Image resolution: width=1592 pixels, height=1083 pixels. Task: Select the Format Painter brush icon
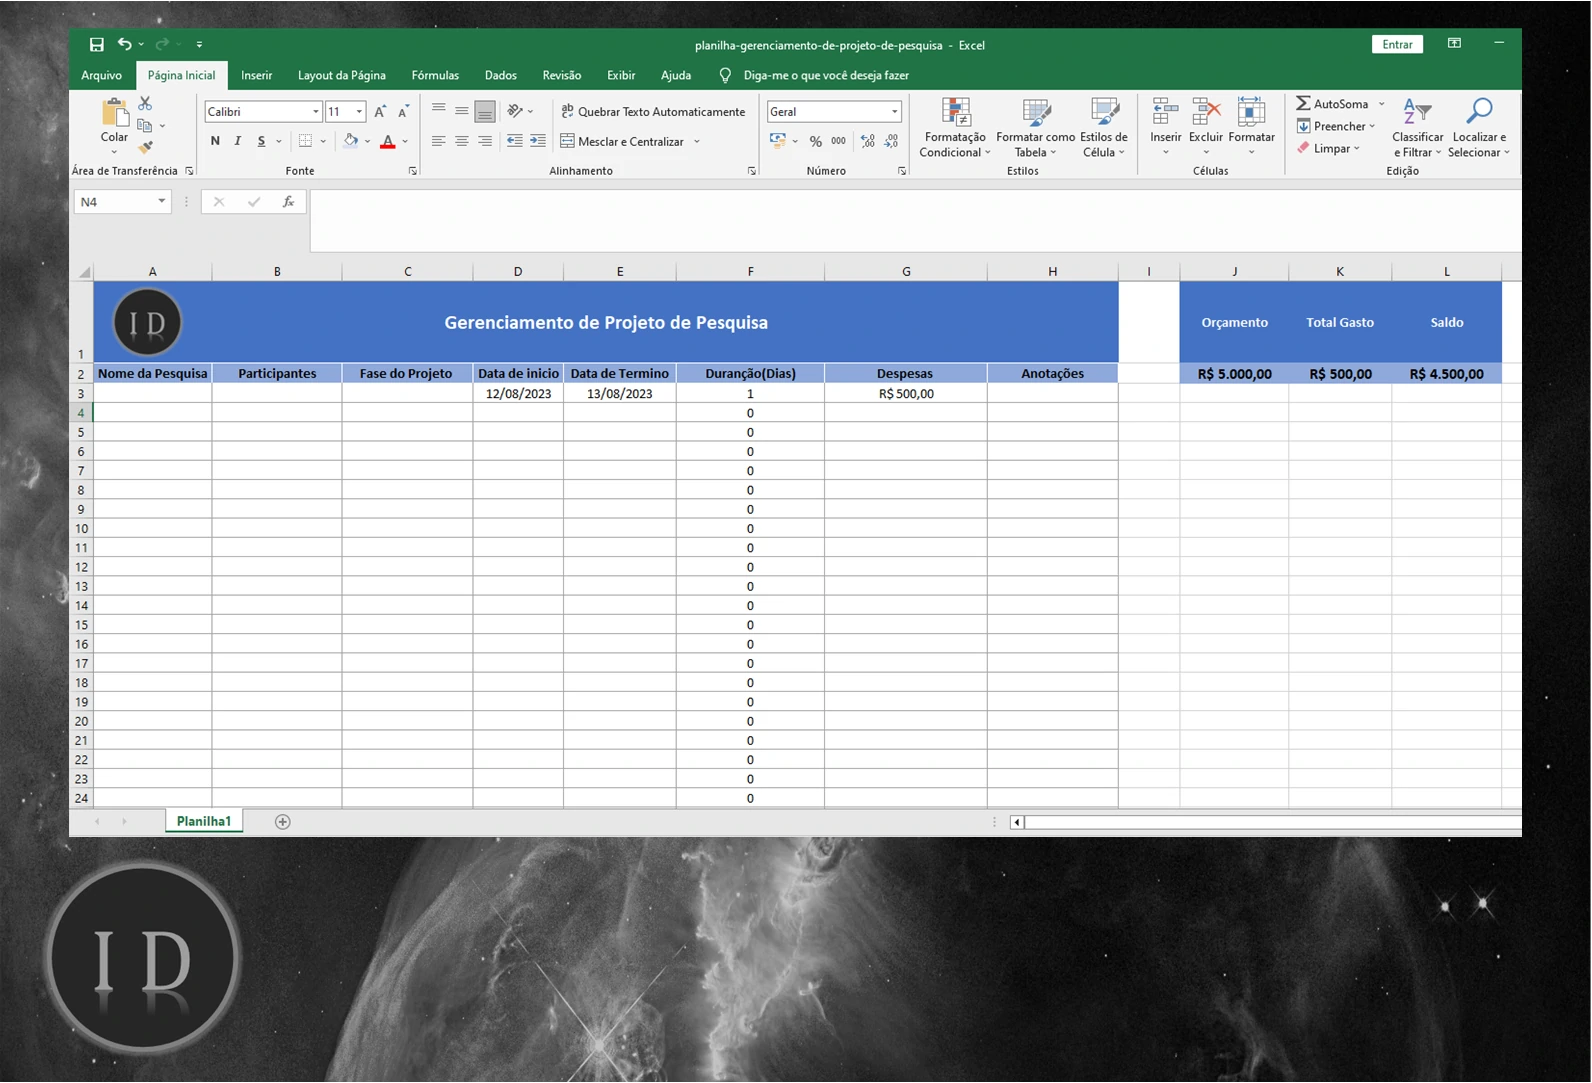pyautogui.click(x=145, y=148)
